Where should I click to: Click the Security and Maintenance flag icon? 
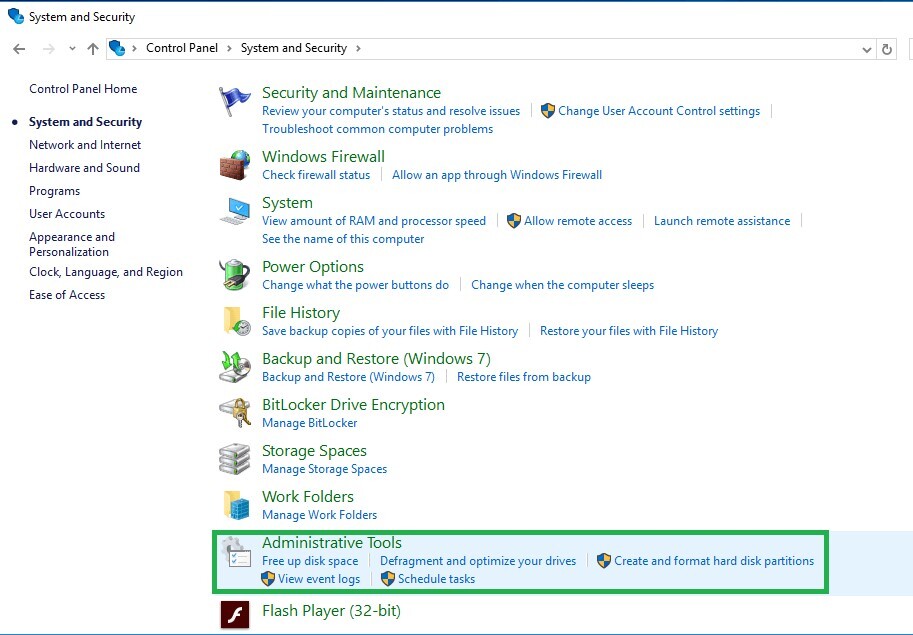click(x=234, y=101)
